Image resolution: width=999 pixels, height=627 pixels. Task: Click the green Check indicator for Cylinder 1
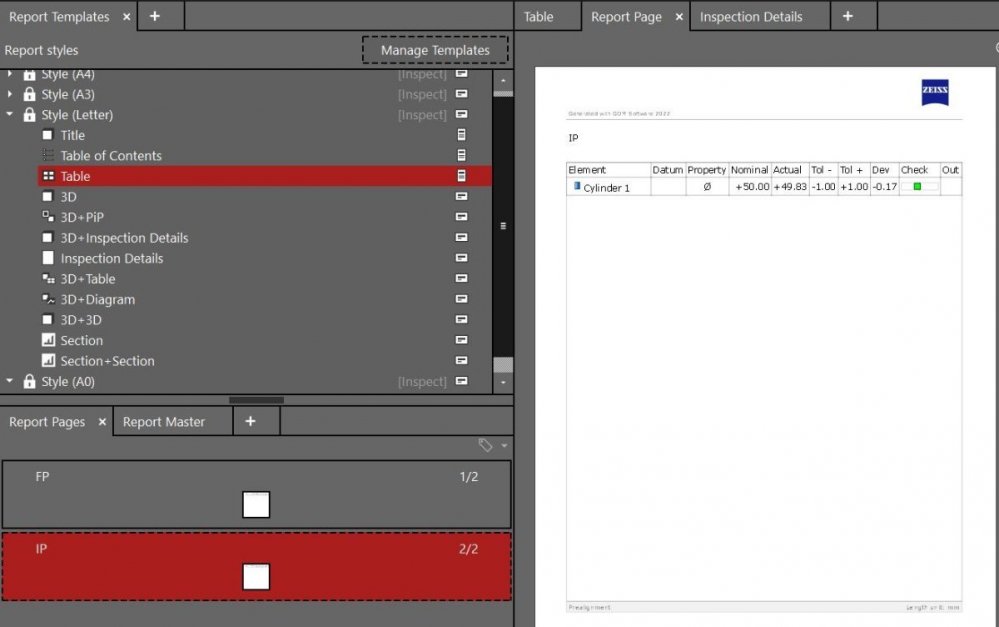pos(917,187)
